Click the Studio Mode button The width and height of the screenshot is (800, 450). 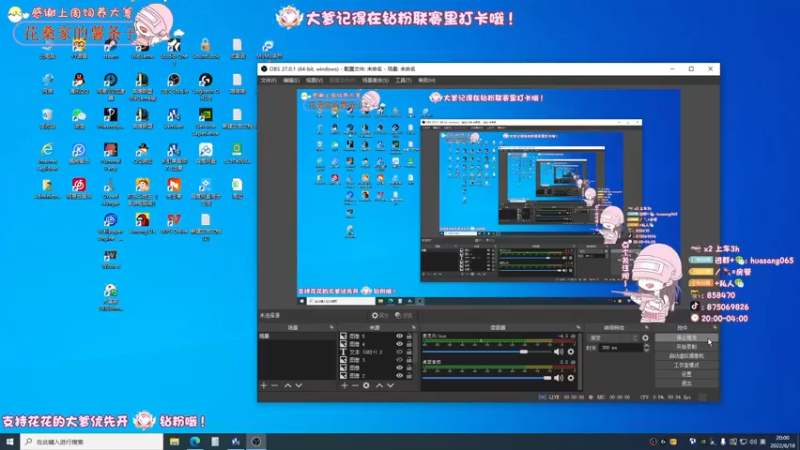[686, 365]
